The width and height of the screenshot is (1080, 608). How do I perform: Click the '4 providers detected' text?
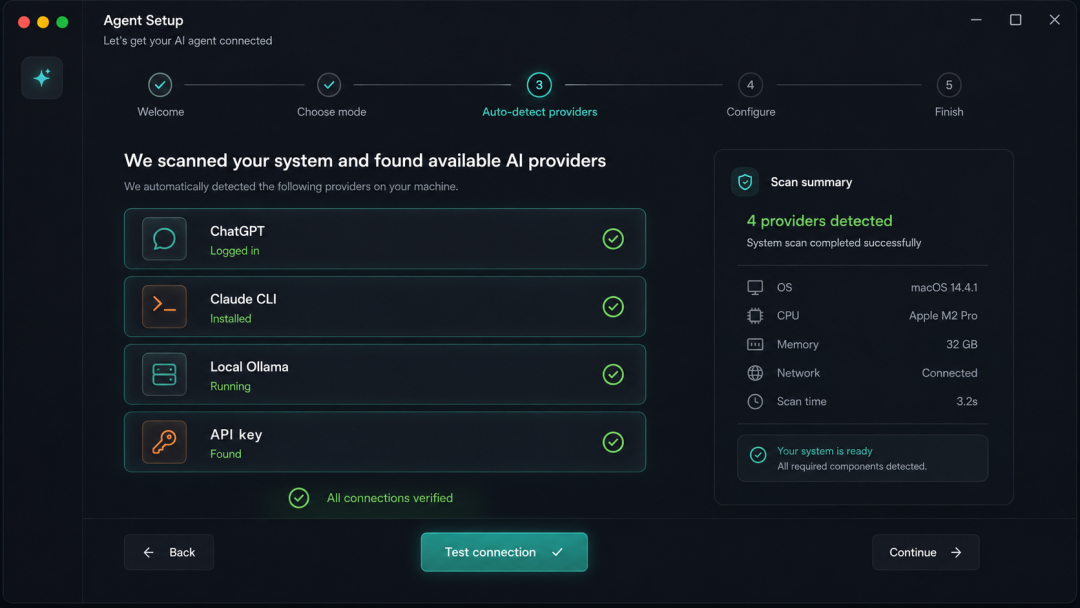pos(820,221)
